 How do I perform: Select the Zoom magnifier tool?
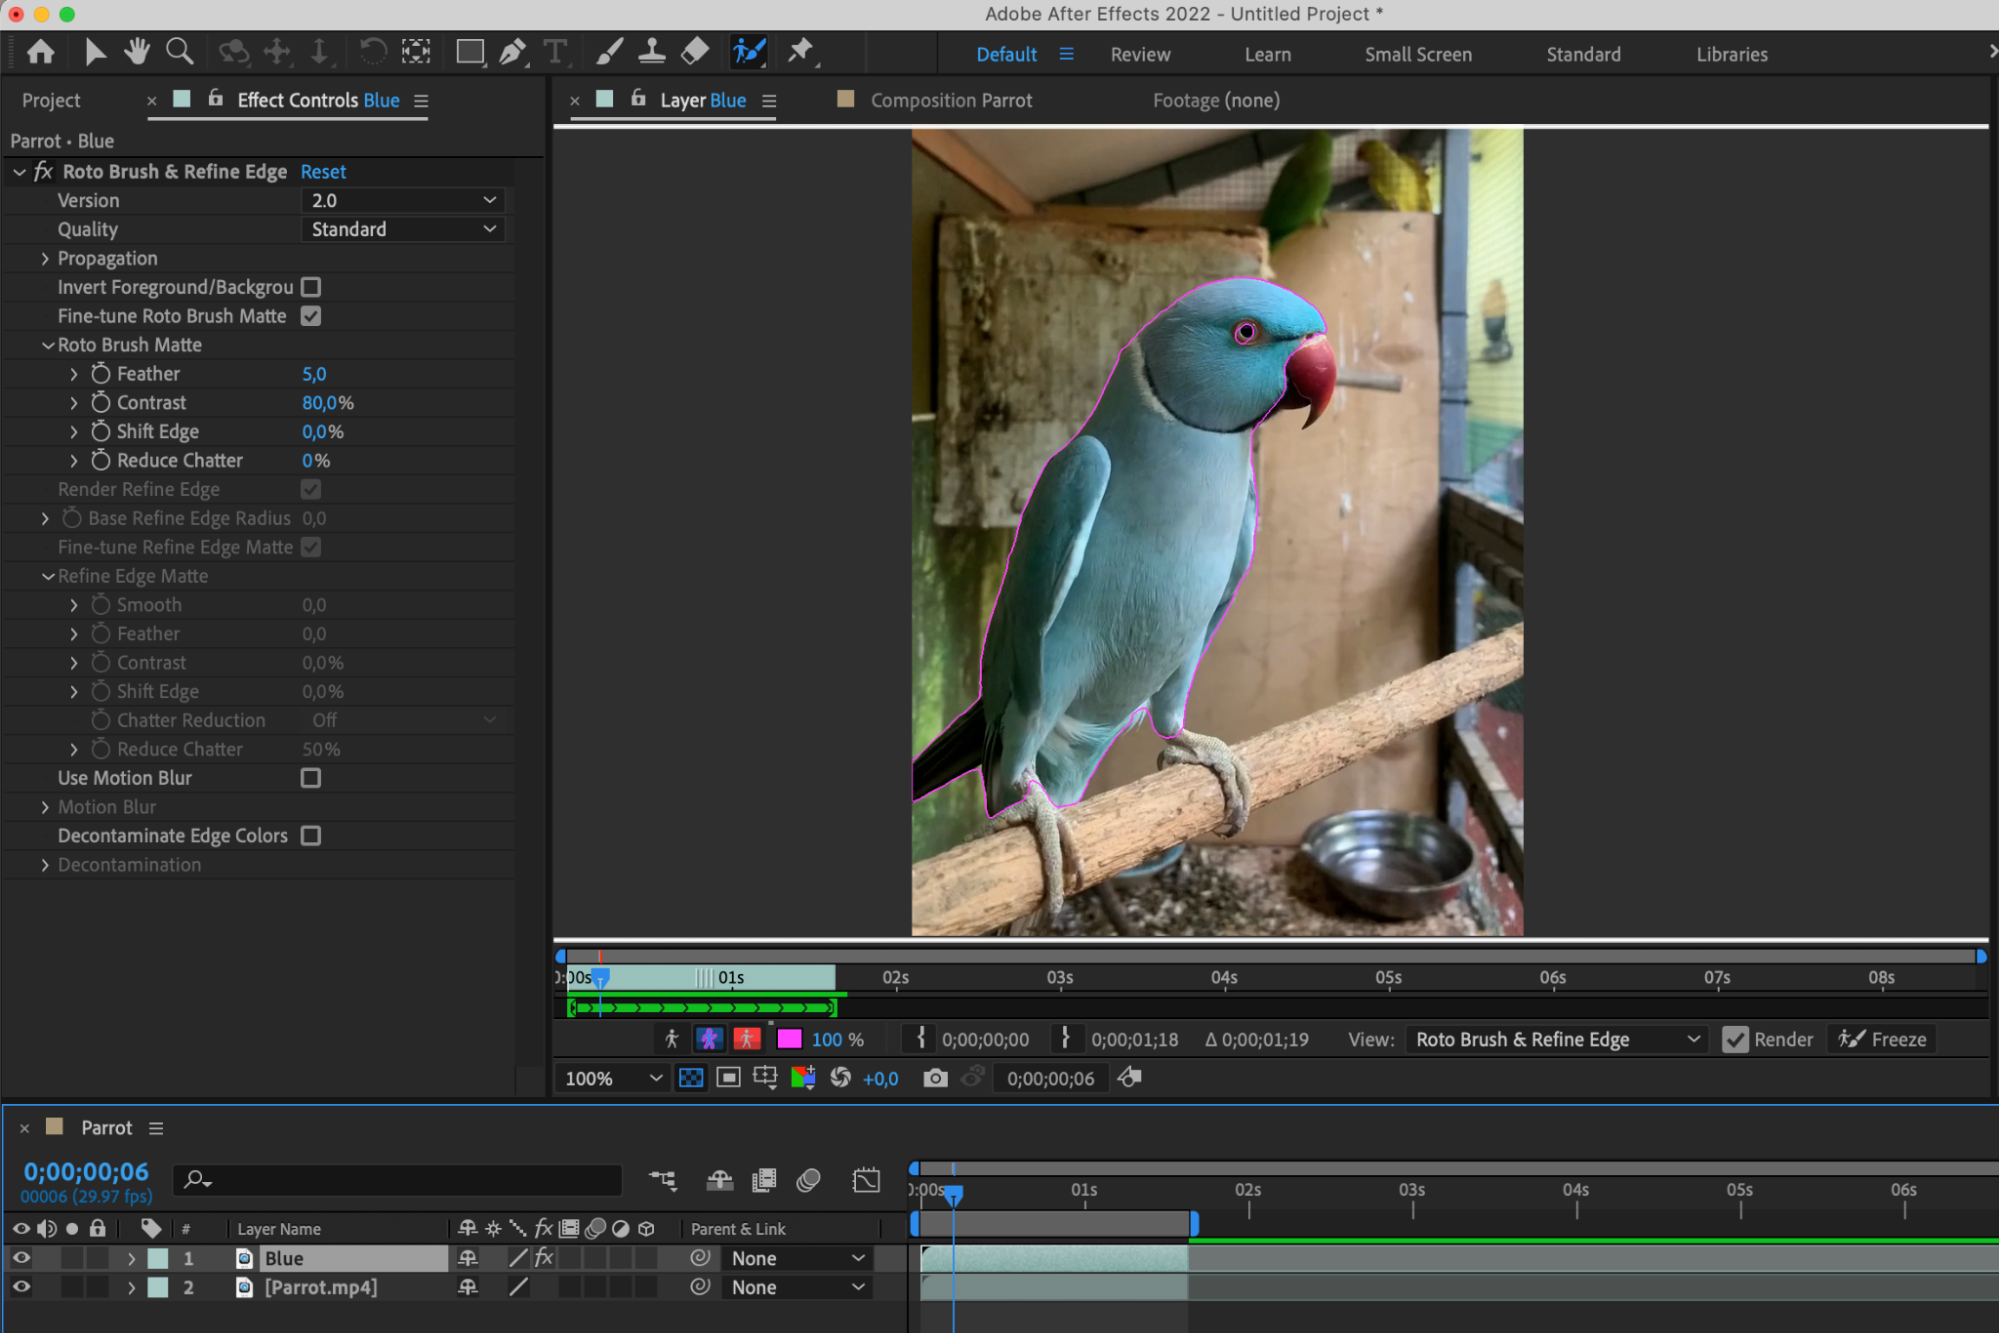[180, 52]
